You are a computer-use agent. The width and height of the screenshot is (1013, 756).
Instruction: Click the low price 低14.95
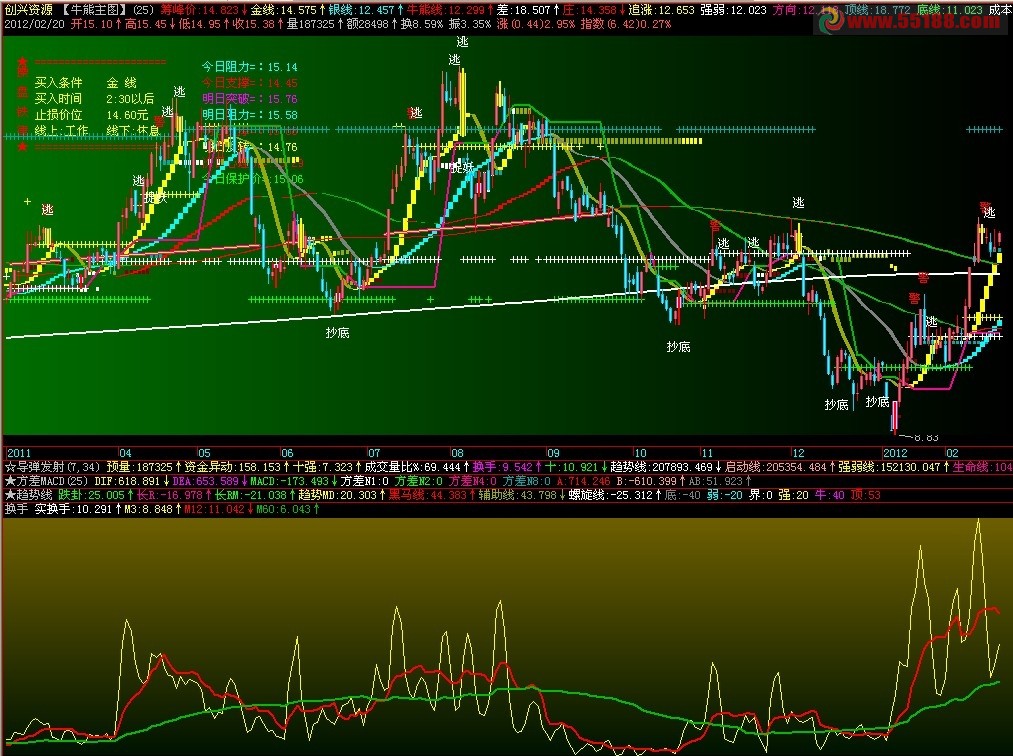point(198,24)
